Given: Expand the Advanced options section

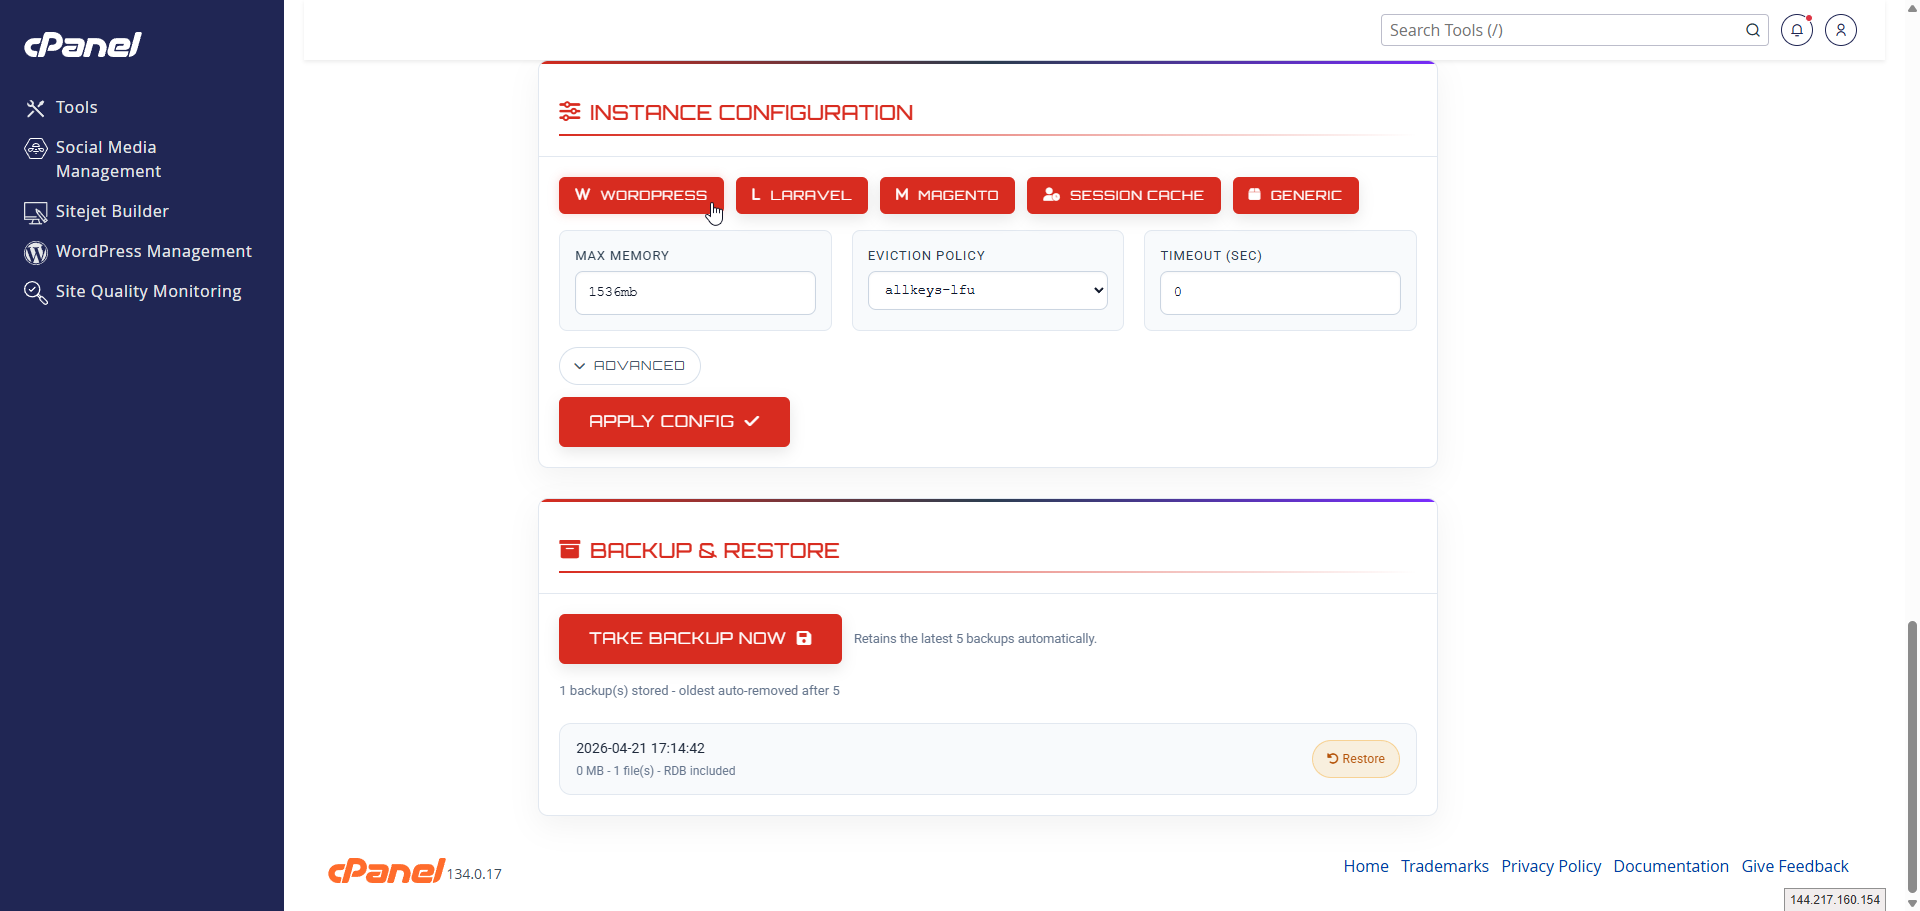Looking at the screenshot, I should (x=629, y=365).
